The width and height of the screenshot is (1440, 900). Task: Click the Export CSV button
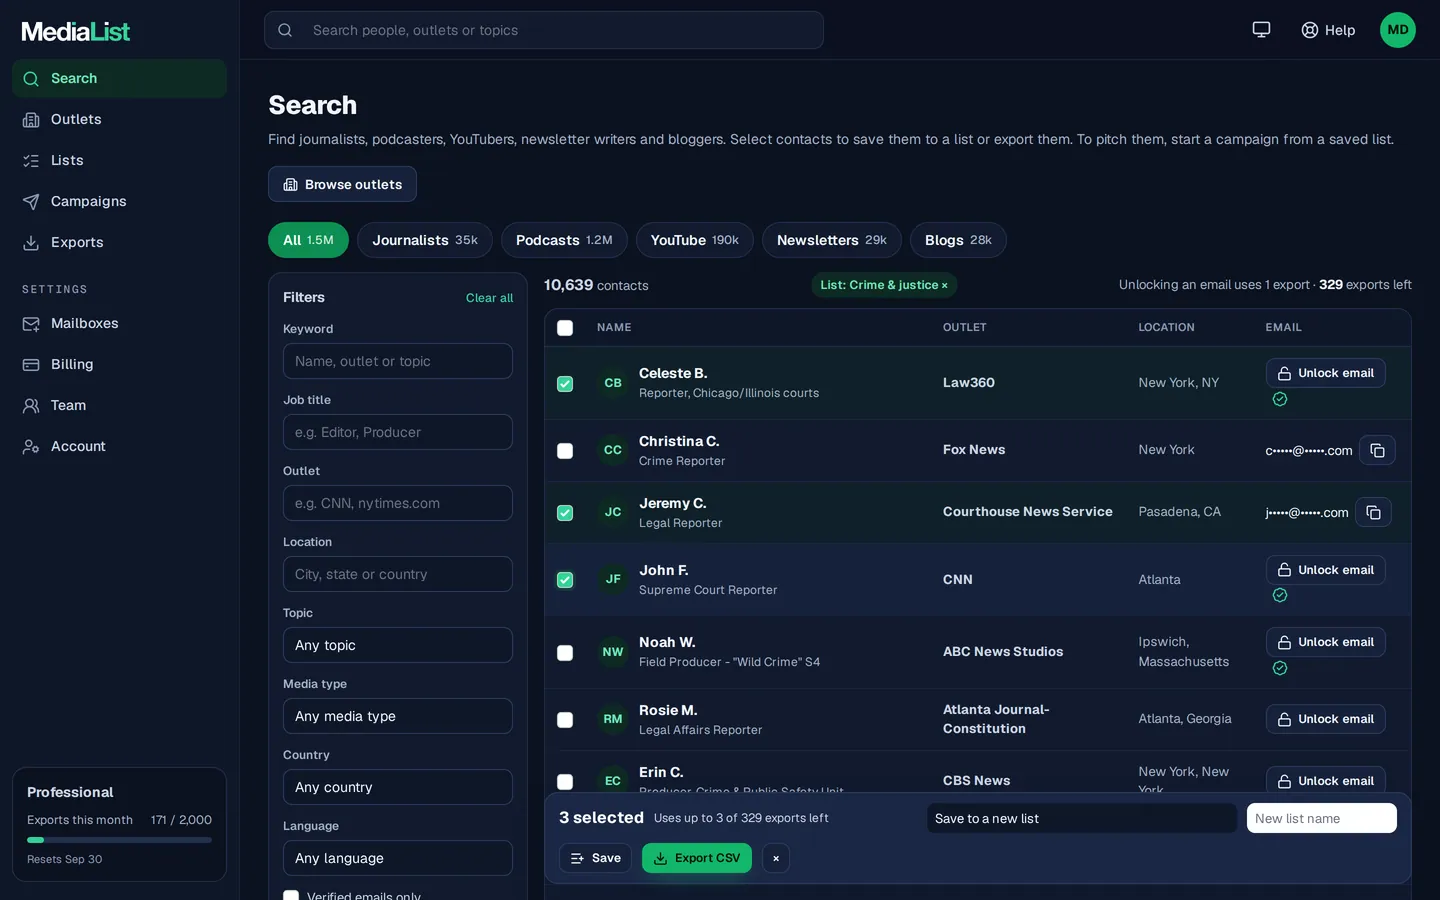[696, 858]
